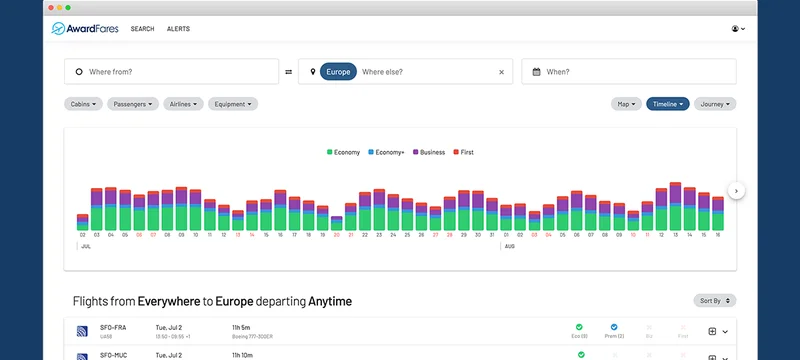Viewport: 800px width, 360px height.
Task: Advance timeline with right arrow button
Action: [736, 191]
